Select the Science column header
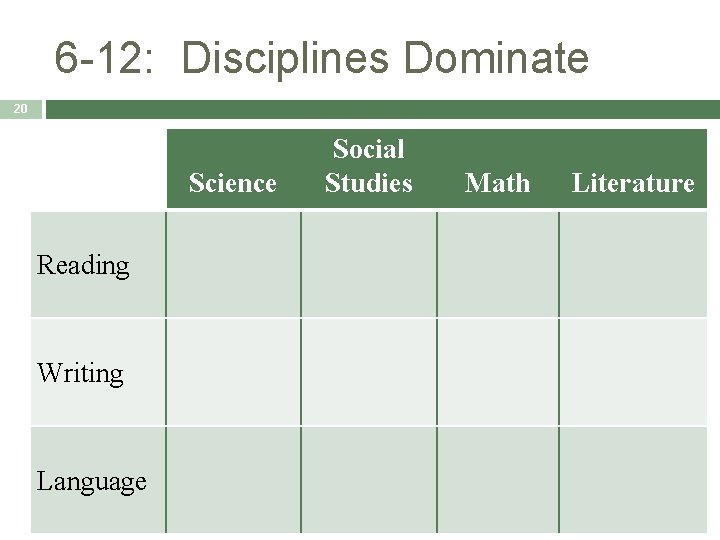Viewport: 720px width, 540px height. (x=233, y=182)
